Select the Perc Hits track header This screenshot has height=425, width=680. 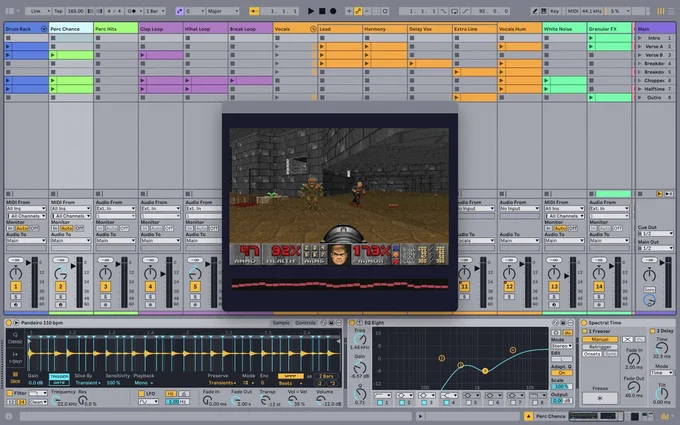click(116, 29)
